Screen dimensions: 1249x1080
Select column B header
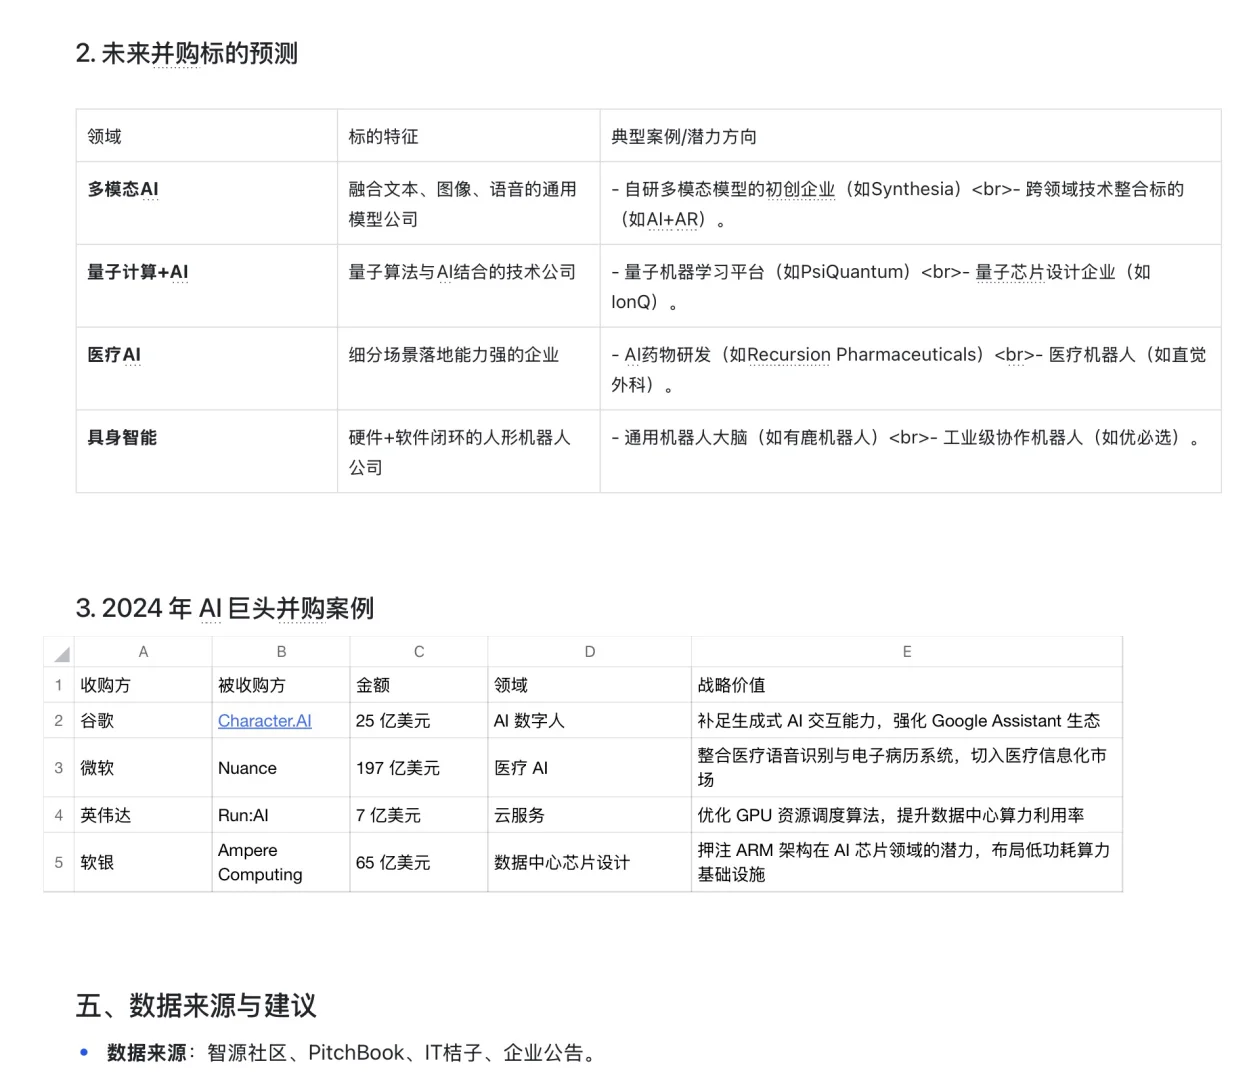(x=281, y=652)
